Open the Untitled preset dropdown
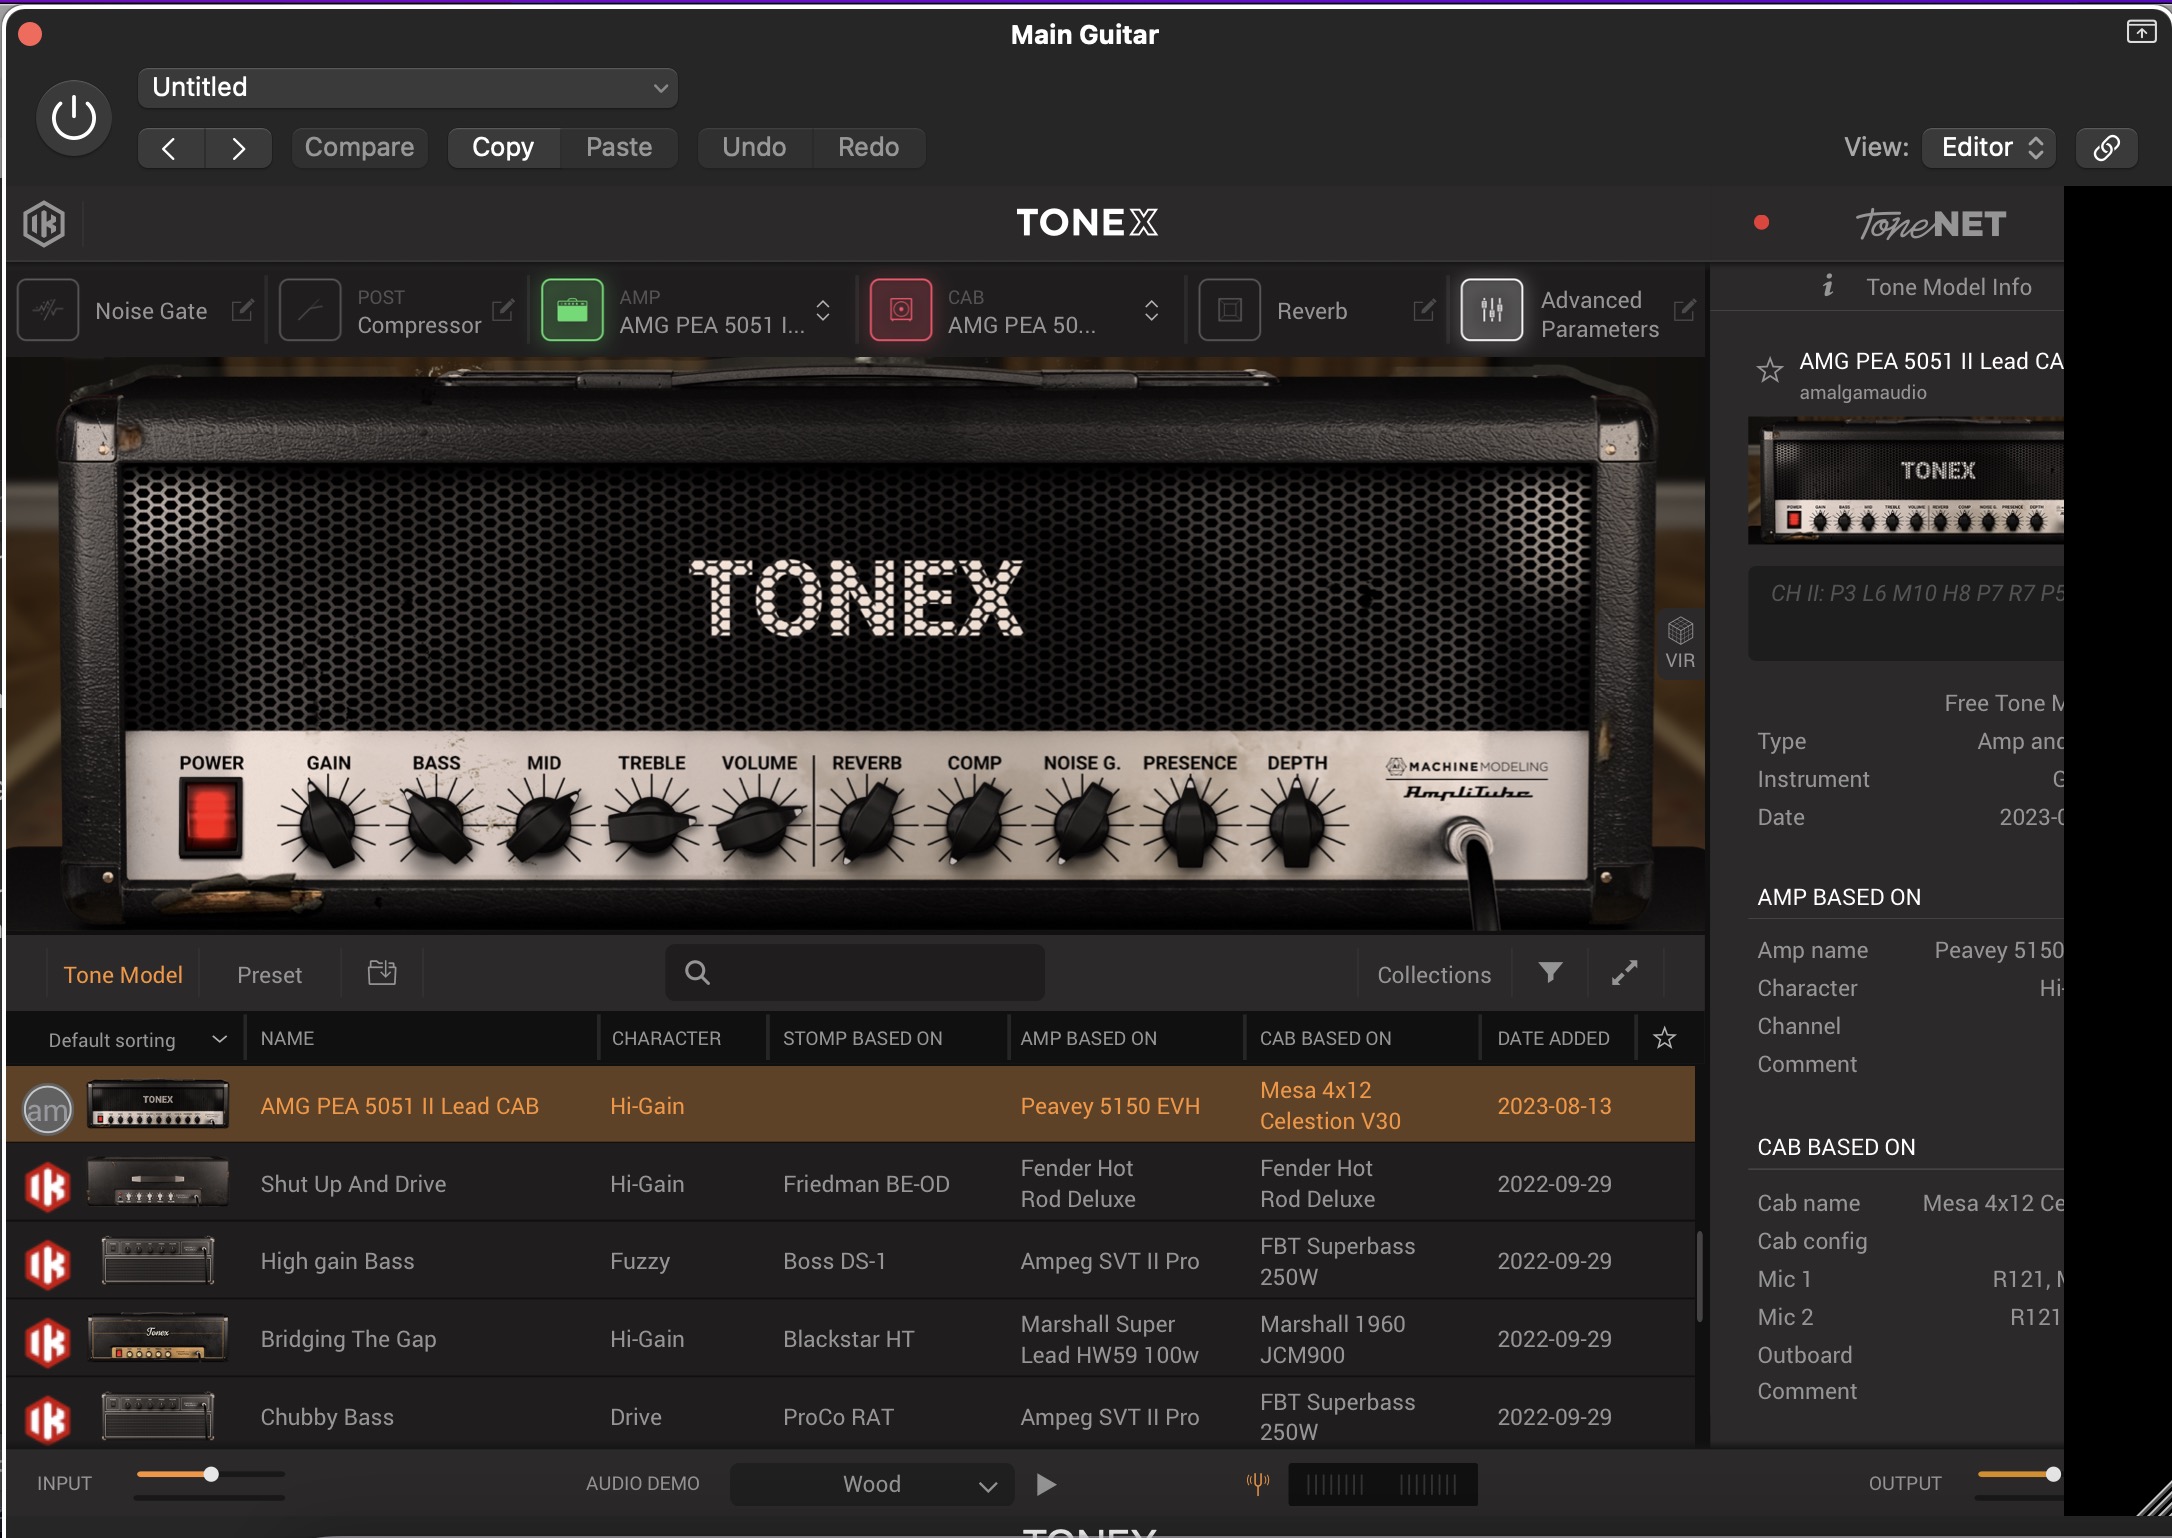 click(x=408, y=88)
